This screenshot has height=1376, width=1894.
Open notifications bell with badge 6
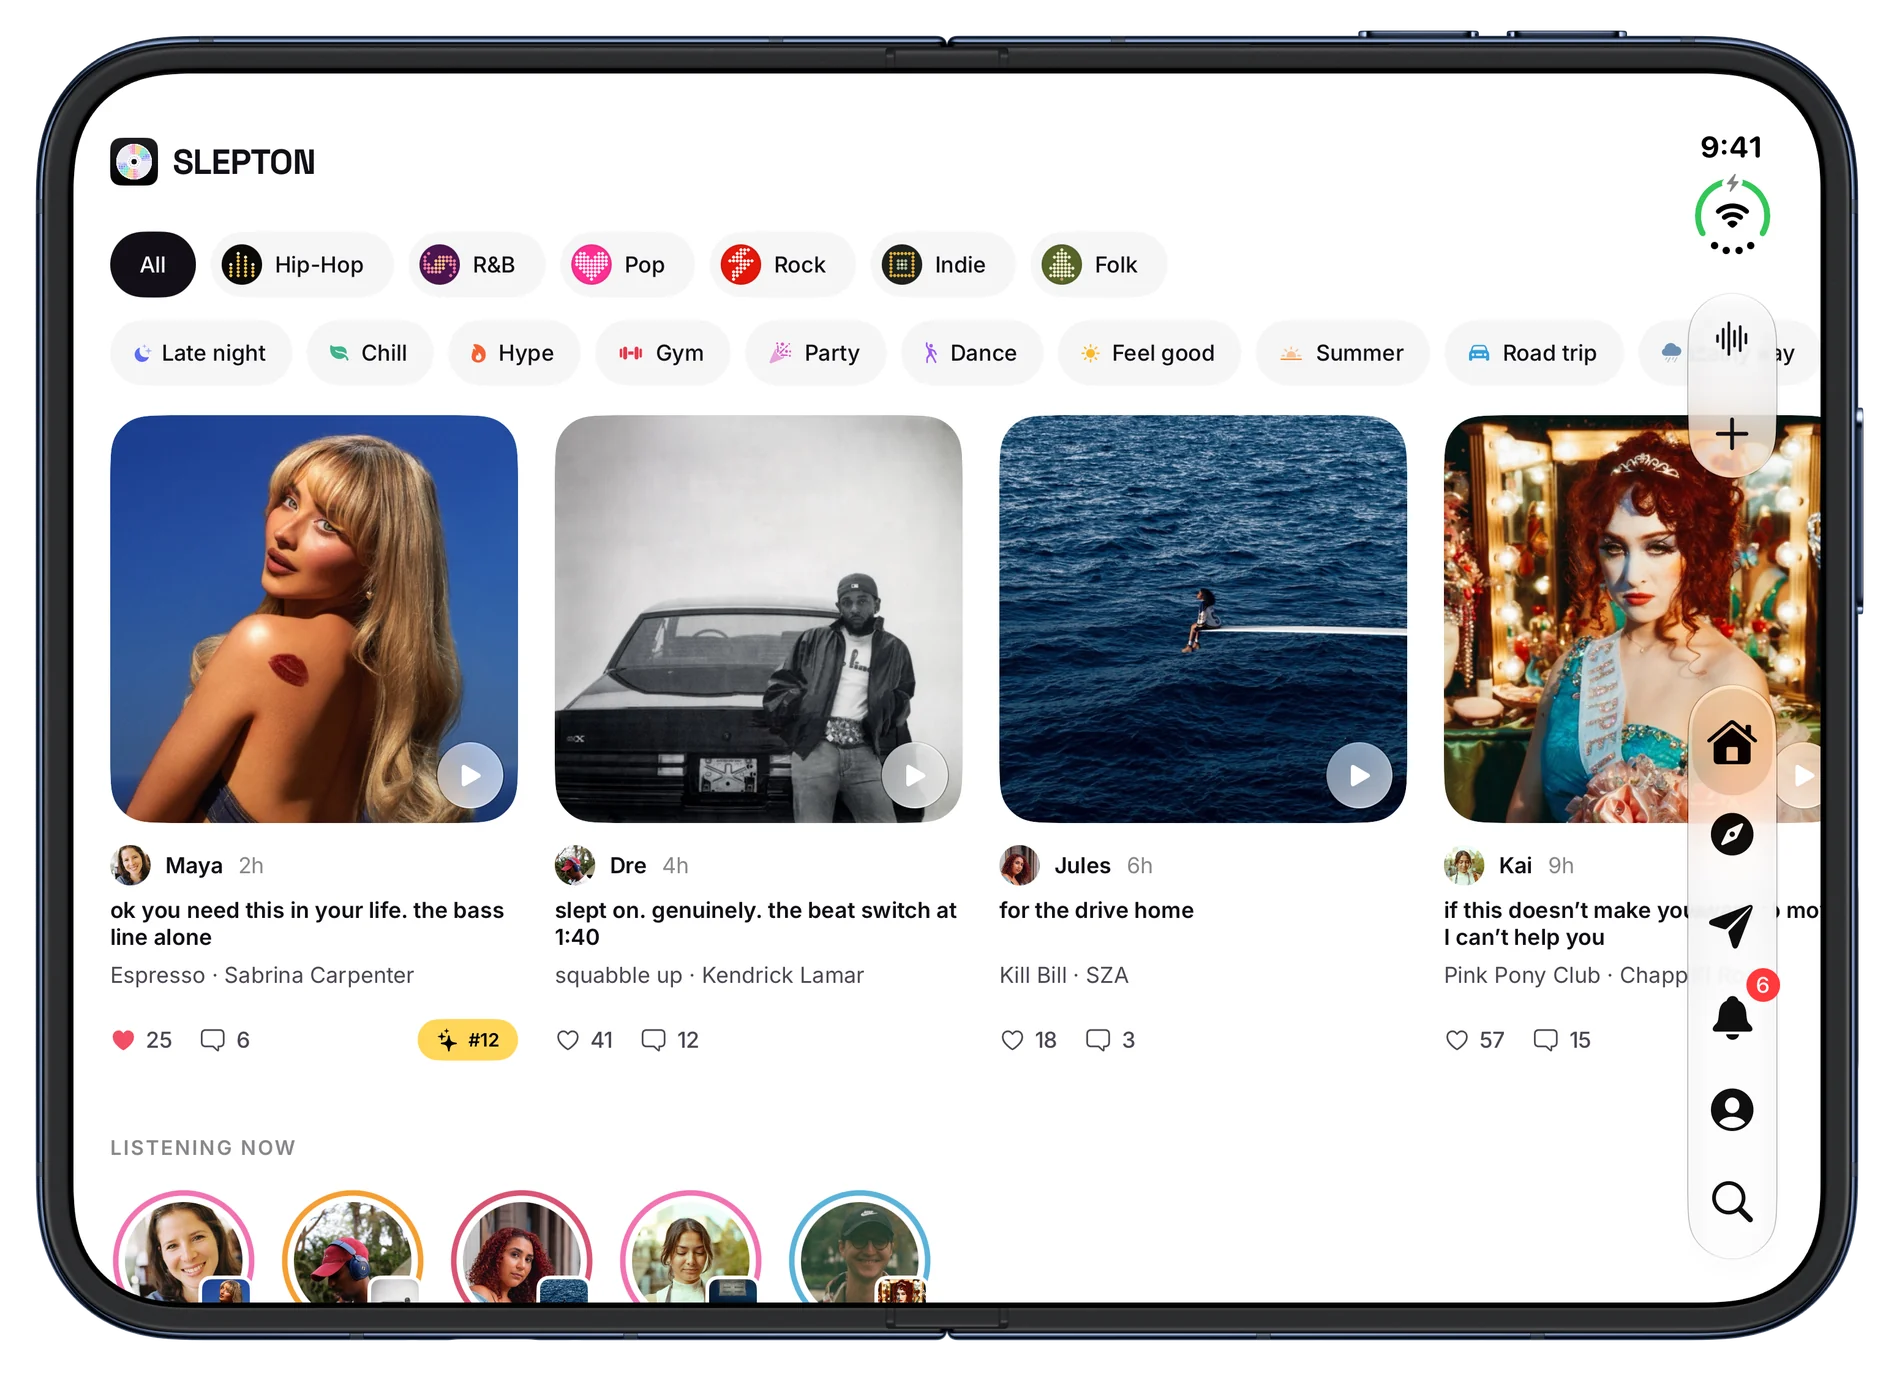pyautogui.click(x=1733, y=1017)
